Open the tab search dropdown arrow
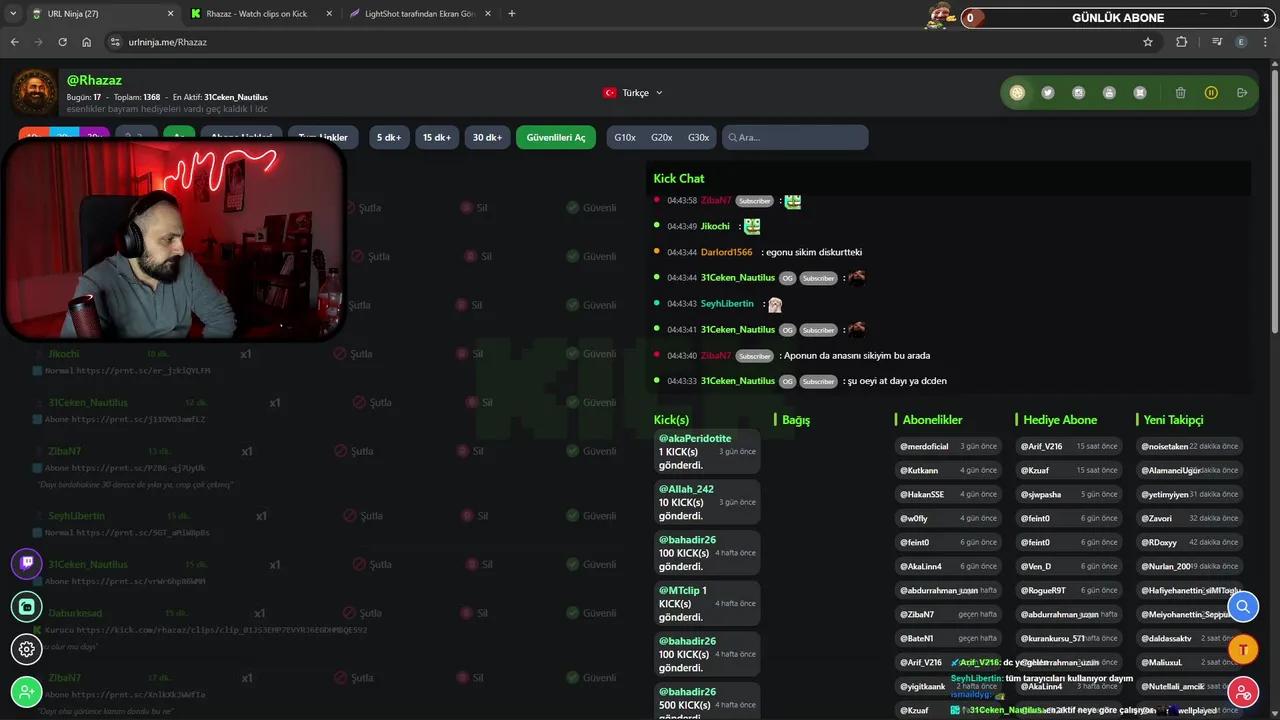The height and width of the screenshot is (720, 1280). click(13, 14)
